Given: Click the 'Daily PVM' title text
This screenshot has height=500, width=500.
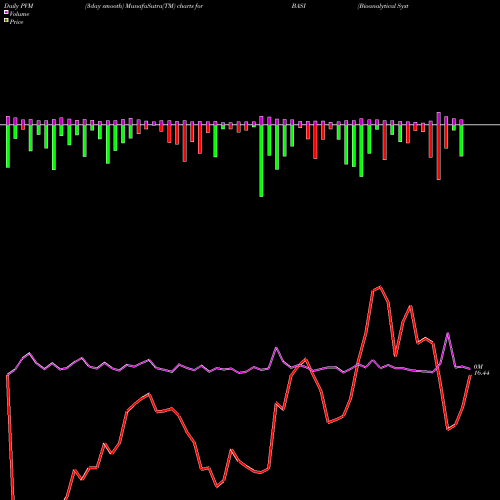Looking at the screenshot, I should tap(19, 6).
